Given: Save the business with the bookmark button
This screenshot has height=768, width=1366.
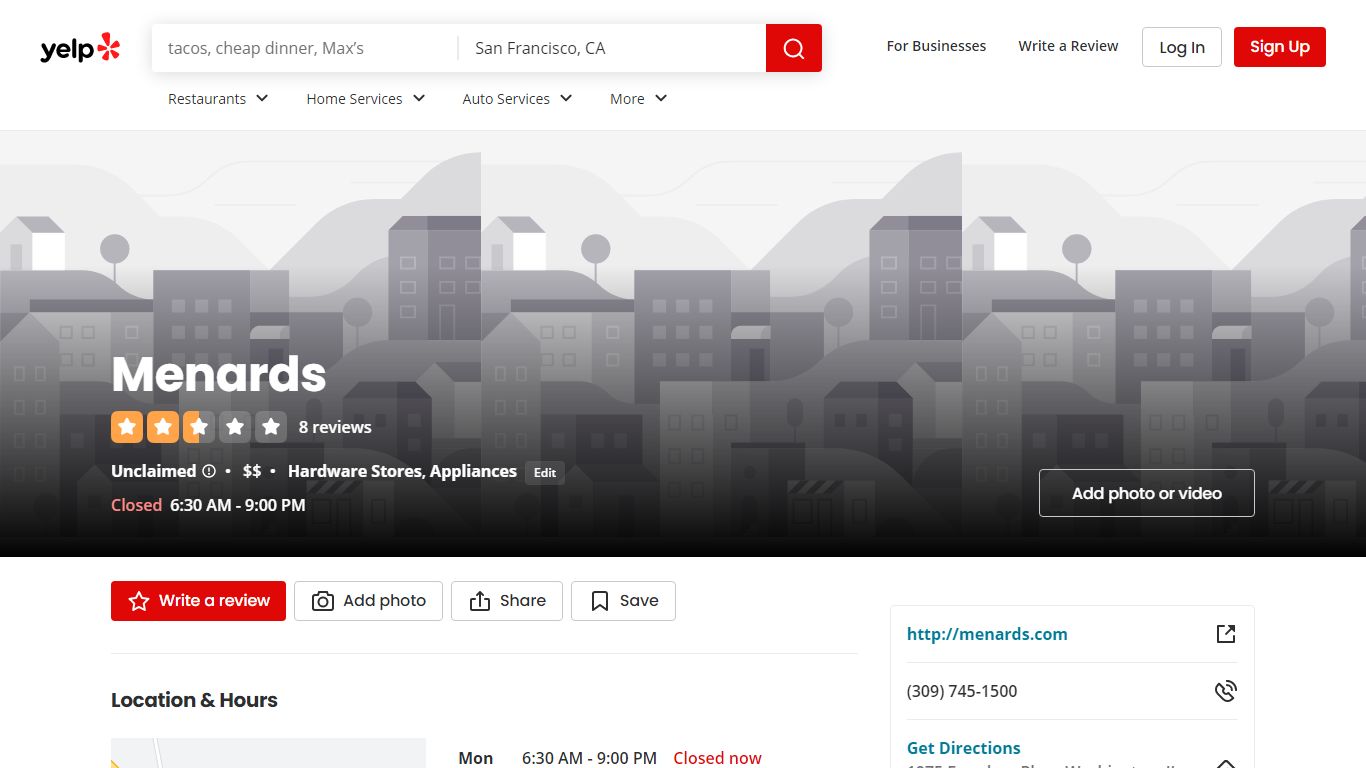Looking at the screenshot, I should pos(623,601).
